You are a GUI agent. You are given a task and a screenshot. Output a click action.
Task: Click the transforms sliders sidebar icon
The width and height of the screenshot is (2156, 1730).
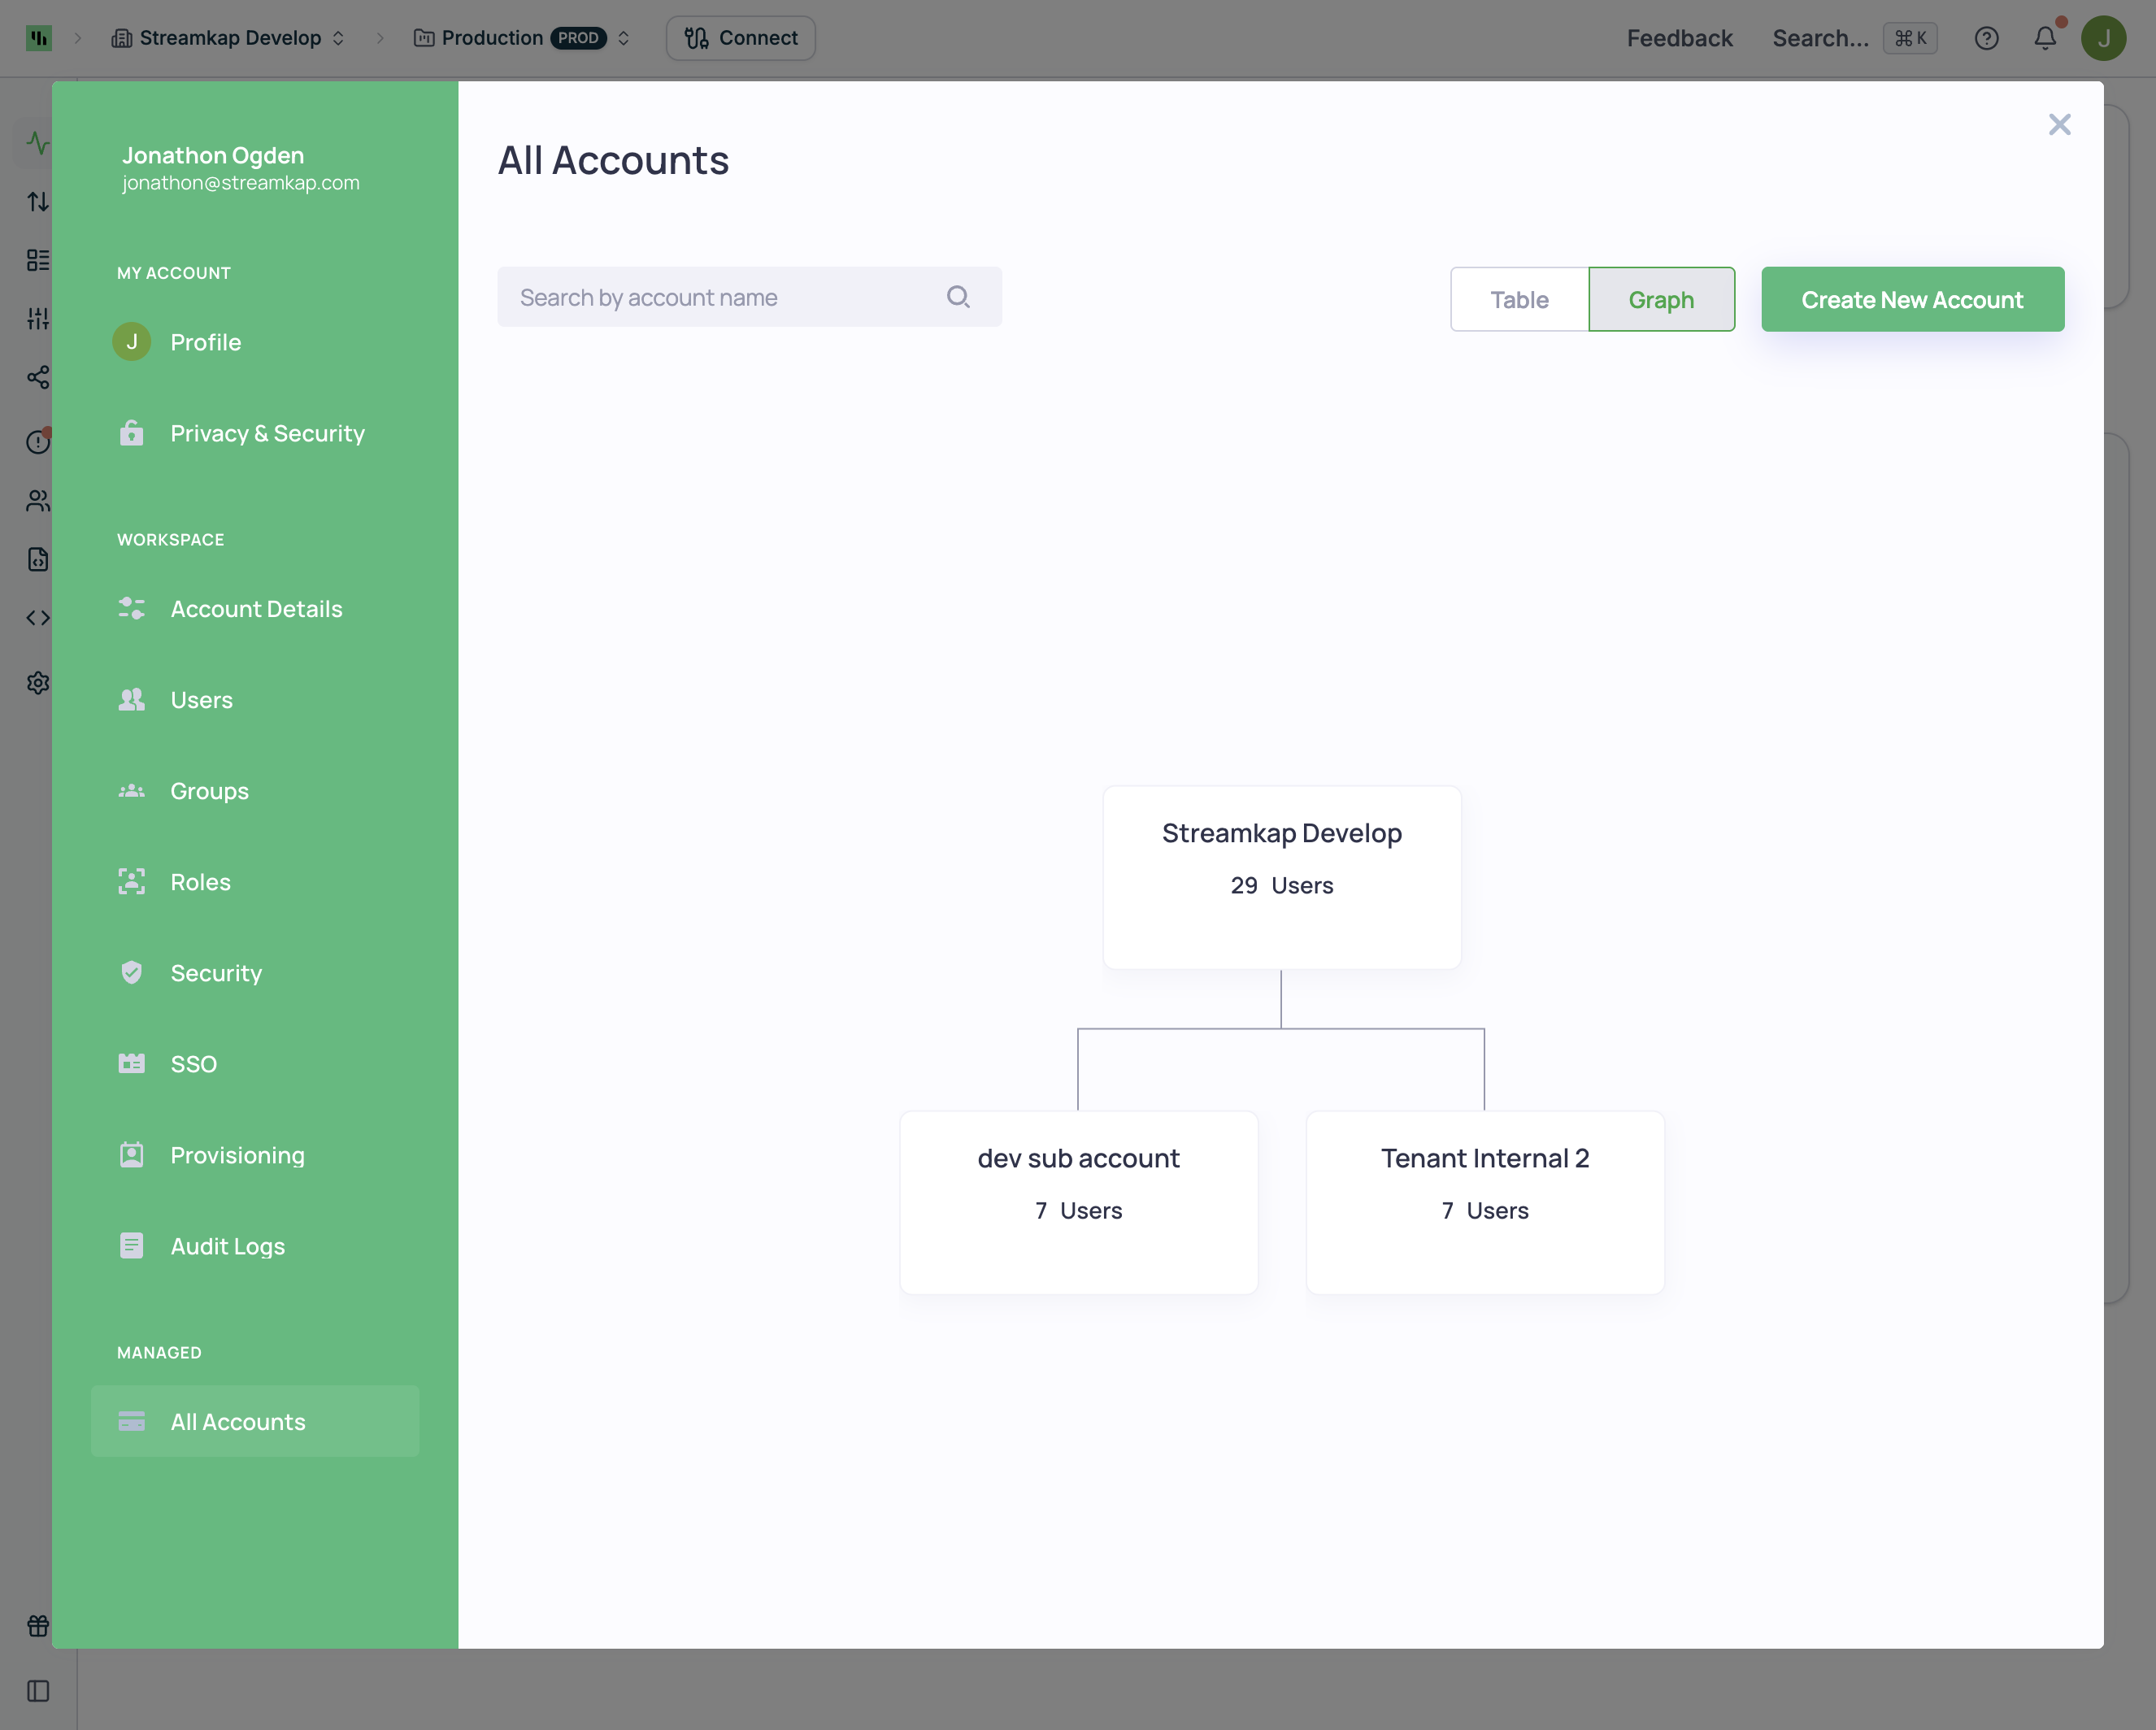pyautogui.click(x=38, y=318)
